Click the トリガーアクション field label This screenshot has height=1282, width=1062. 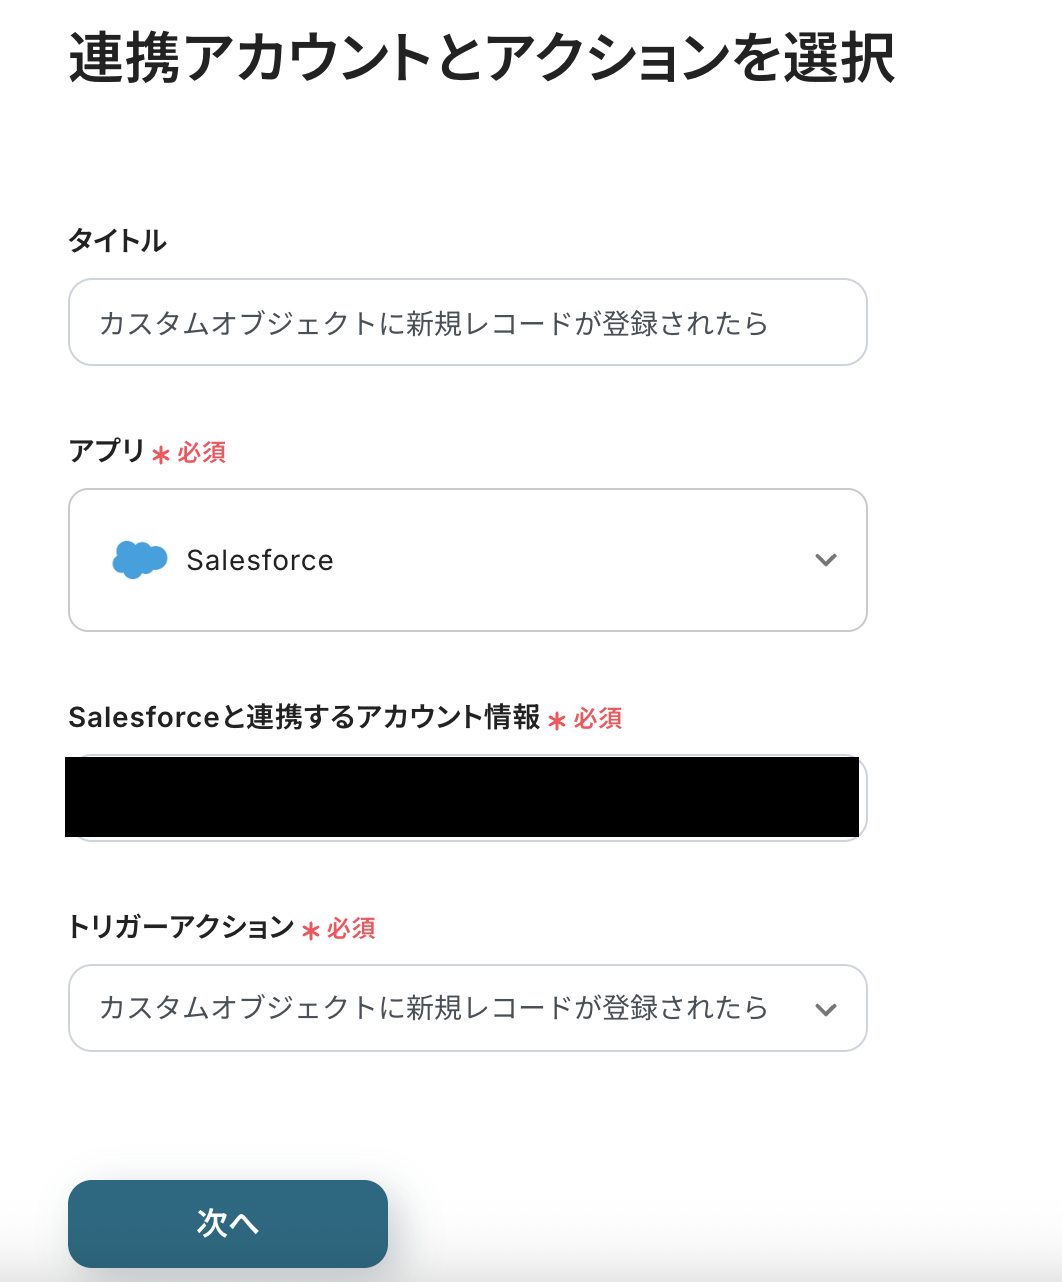[181, 927]
